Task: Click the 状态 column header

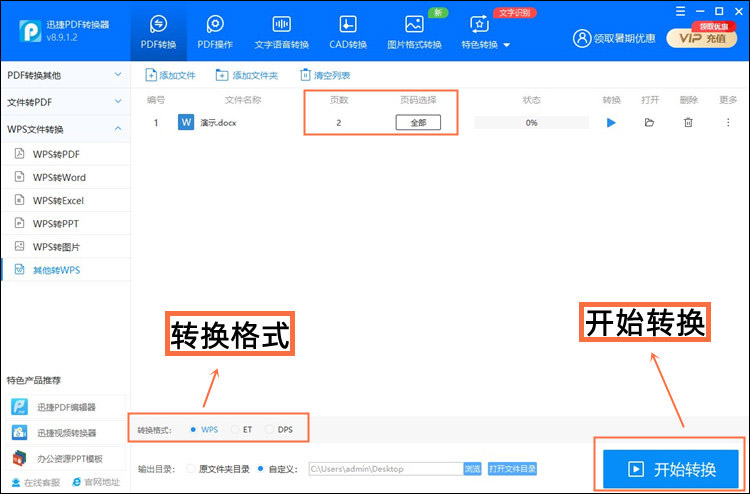Action: point(531,100)
